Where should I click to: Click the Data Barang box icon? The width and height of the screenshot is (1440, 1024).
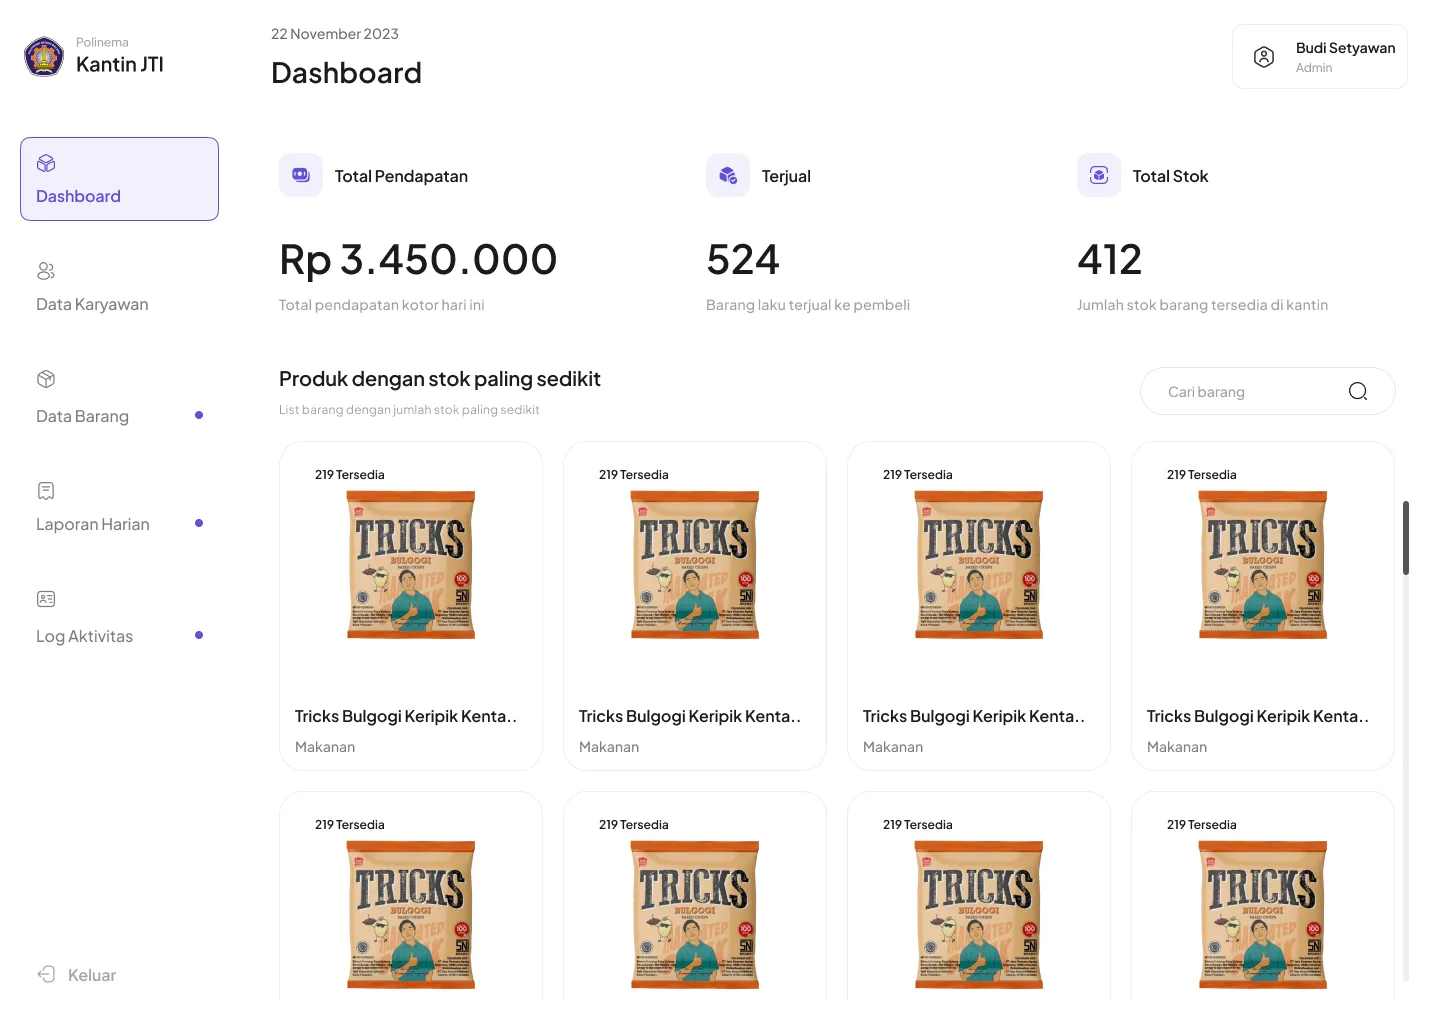click(x=46, y=379)
